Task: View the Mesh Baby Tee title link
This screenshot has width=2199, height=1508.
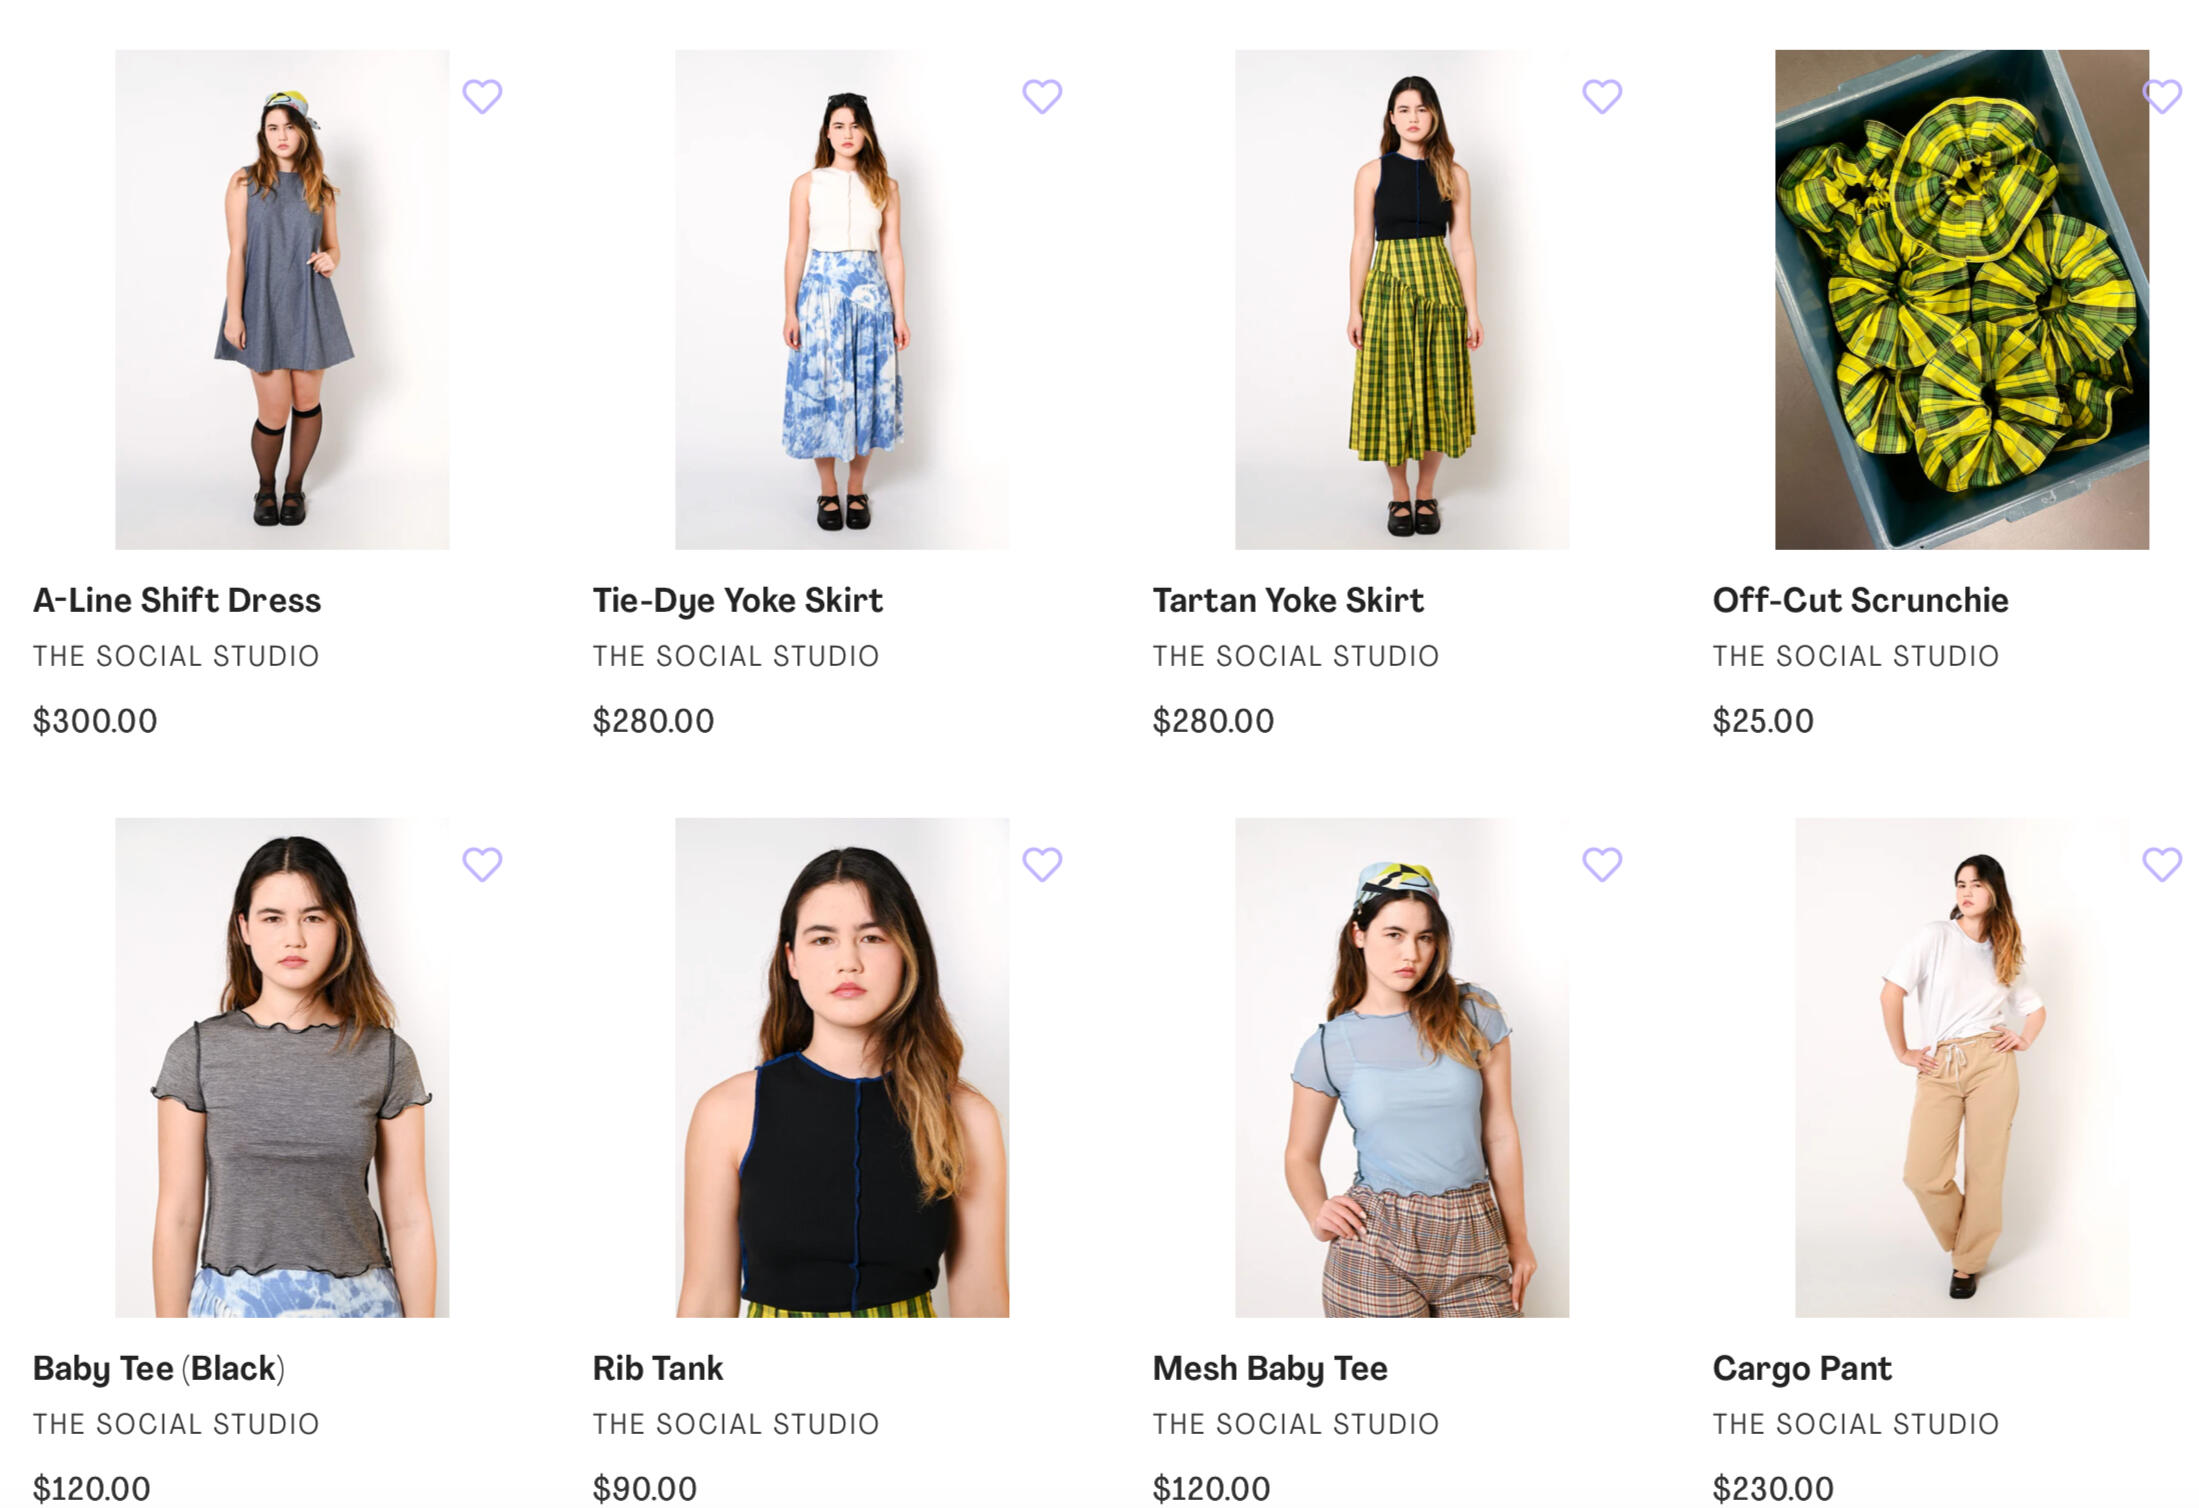Action: tap(1270, 1368)
